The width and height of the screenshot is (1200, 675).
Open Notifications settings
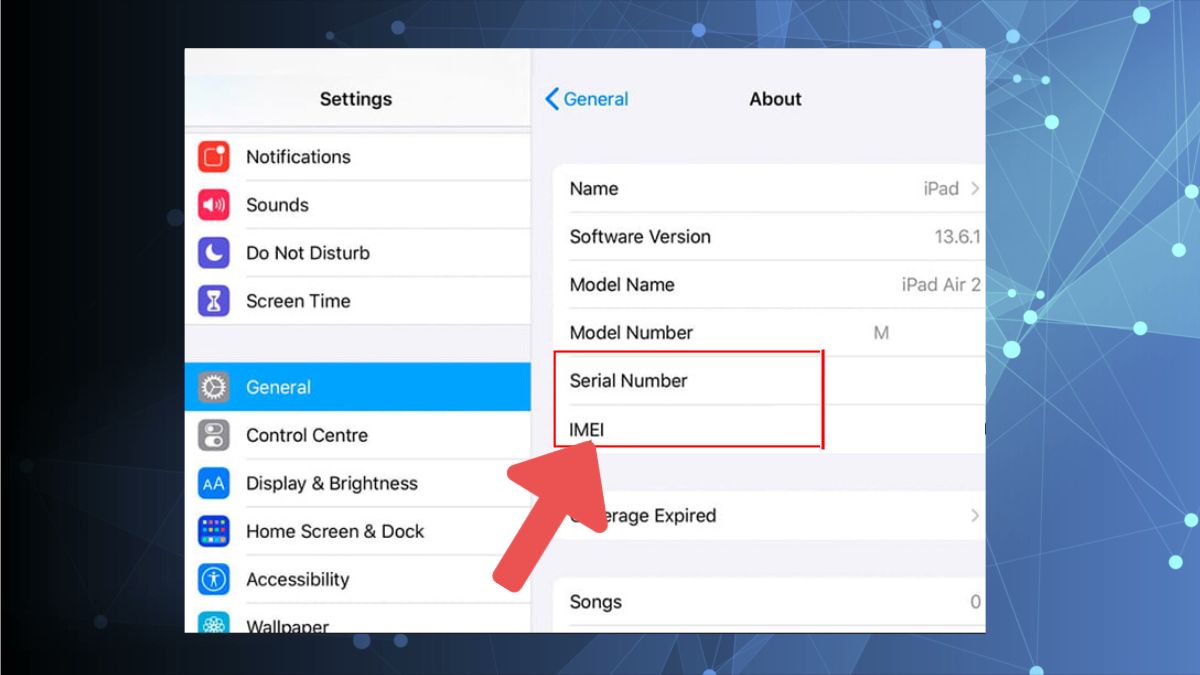pos(358,157)
